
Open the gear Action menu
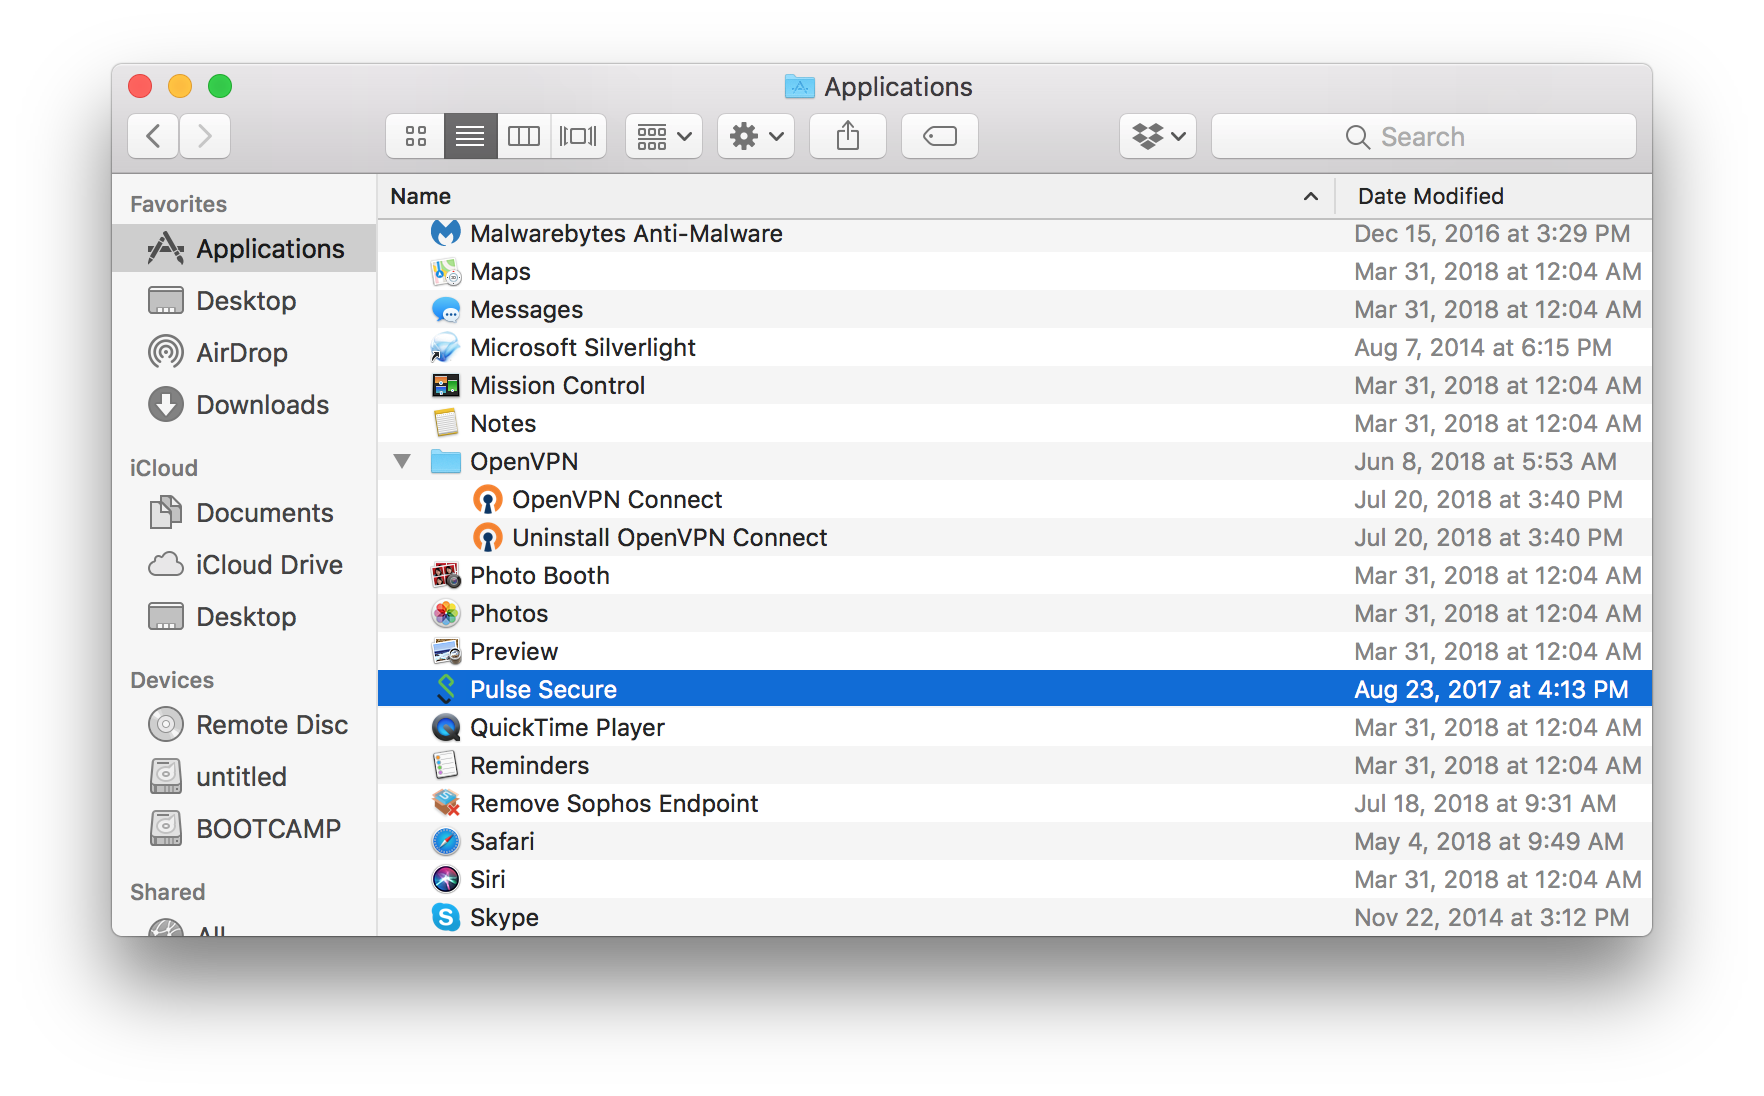(x=756, y=136)
